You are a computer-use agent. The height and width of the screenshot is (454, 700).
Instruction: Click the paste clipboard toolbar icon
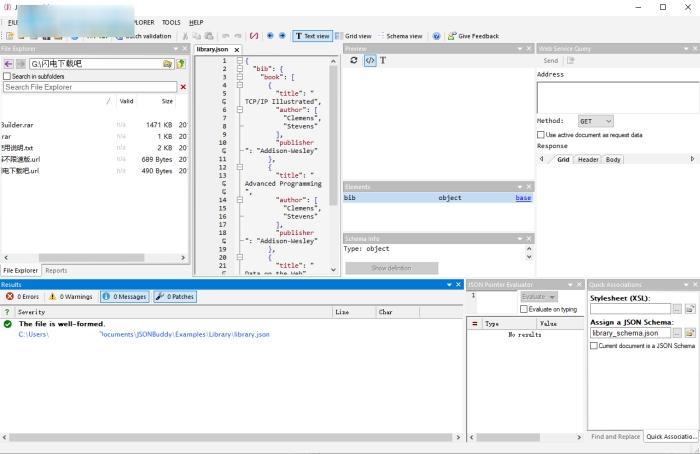click(x=209, y=36)
